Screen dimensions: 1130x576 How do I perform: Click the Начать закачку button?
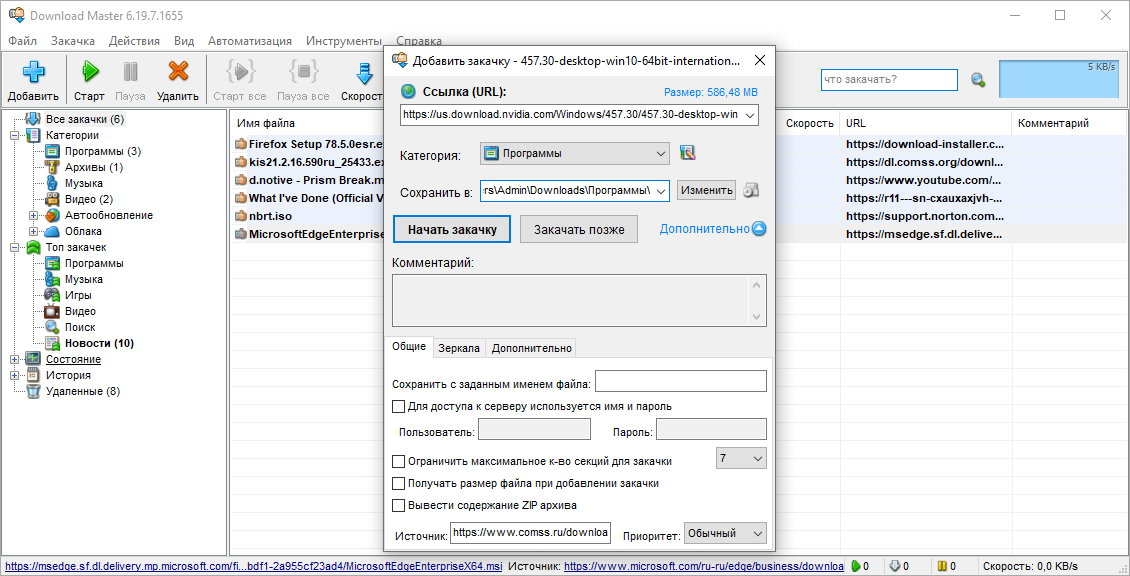click(452, 229)
